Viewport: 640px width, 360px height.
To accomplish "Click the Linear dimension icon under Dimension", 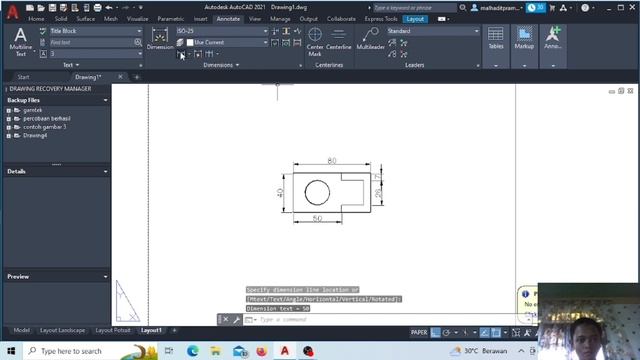I will [x=181, y=54].
